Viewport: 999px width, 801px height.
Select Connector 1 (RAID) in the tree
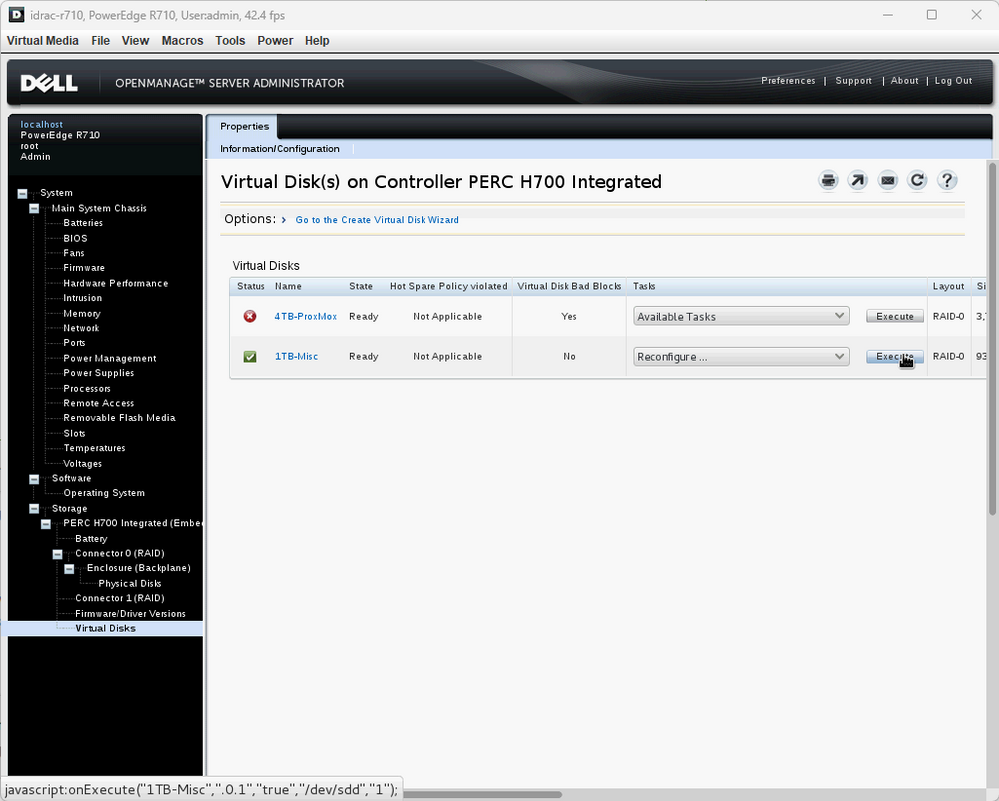(120, 598)
